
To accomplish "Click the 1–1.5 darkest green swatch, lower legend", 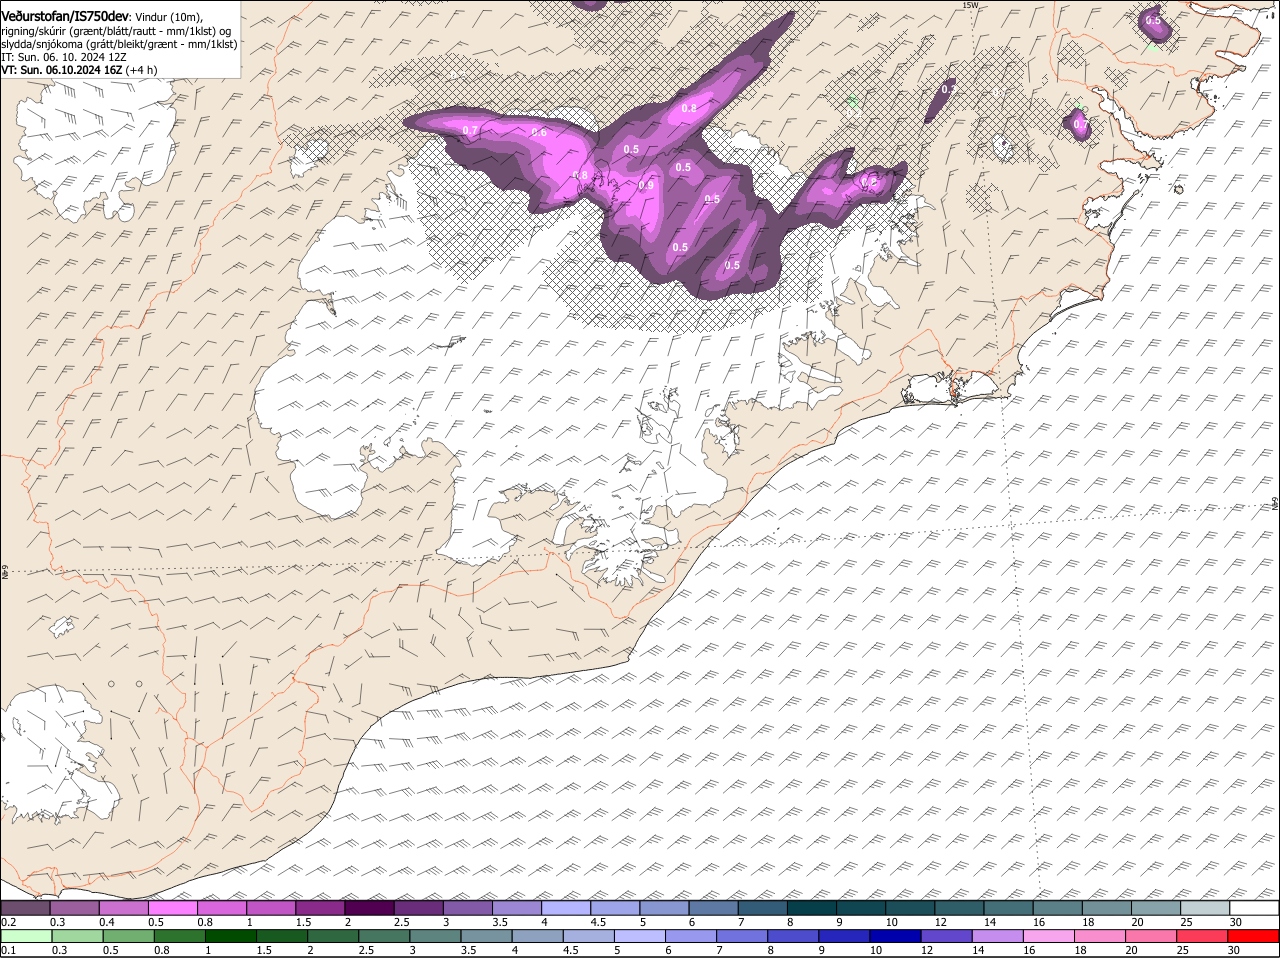I will tap(231, 936).
